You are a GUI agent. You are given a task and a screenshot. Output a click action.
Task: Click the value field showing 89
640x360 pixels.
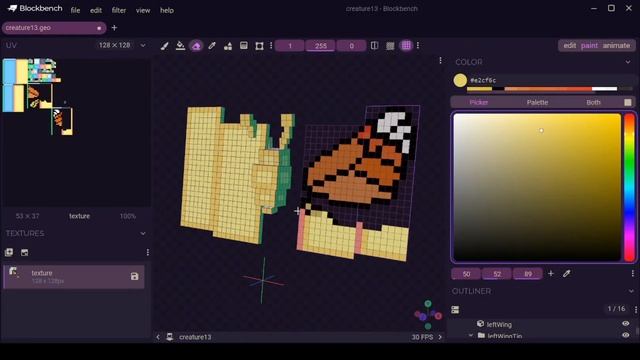(528, 274)
